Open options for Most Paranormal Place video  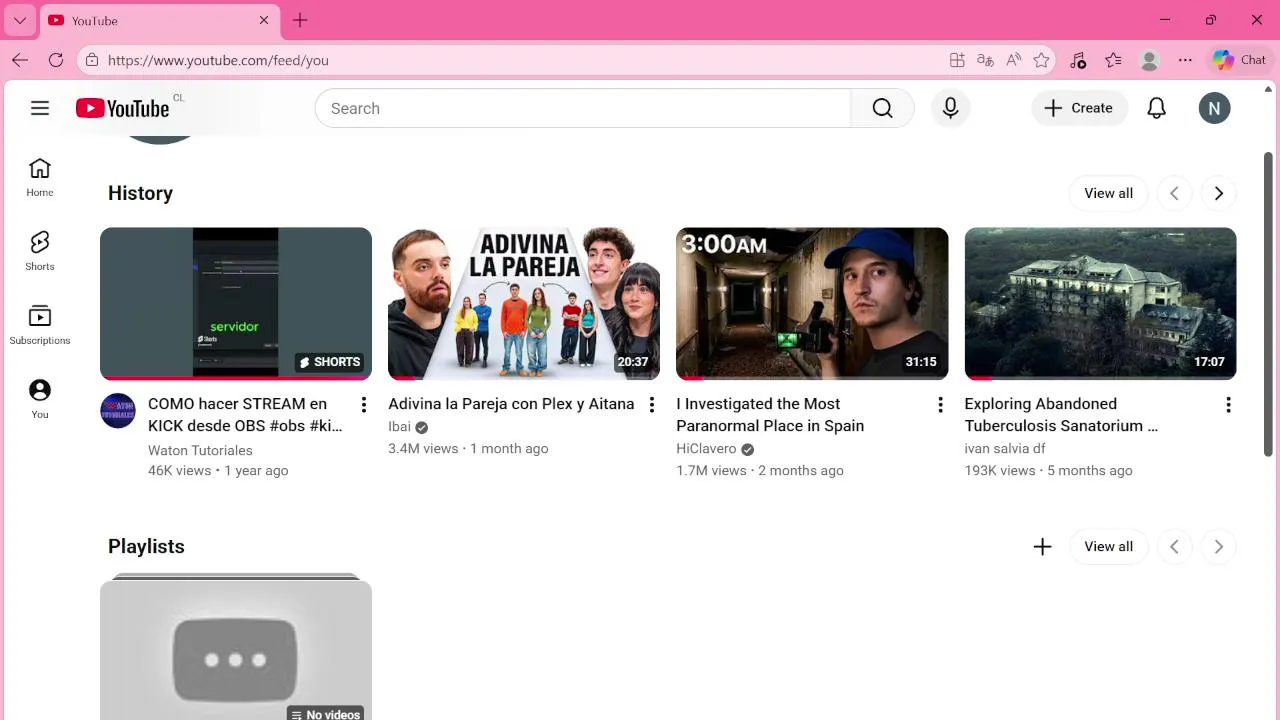coord(940,405)
